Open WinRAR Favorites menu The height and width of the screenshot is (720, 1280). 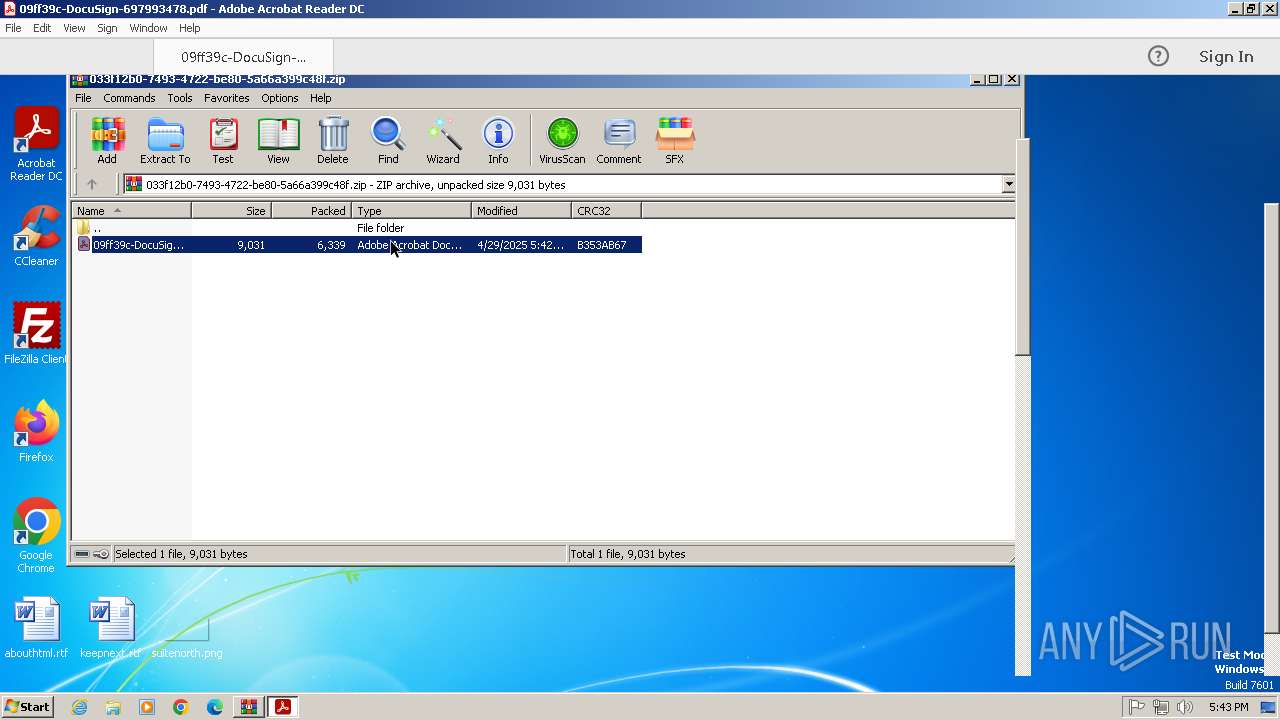pos(227,98)
